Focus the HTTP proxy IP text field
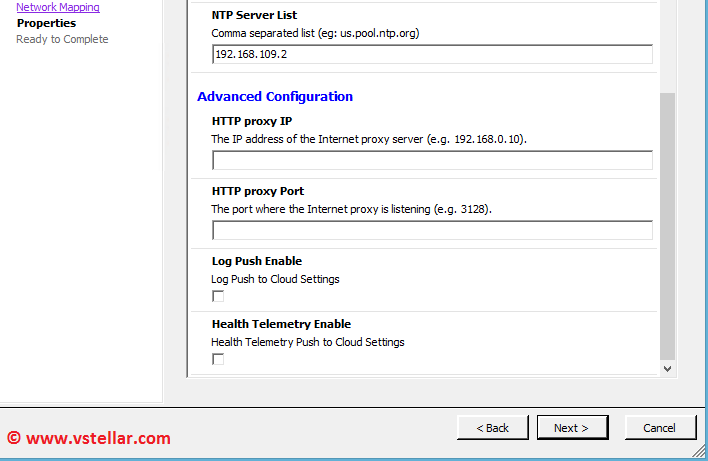This screenshot has height=461, width=708. [432, 161]
